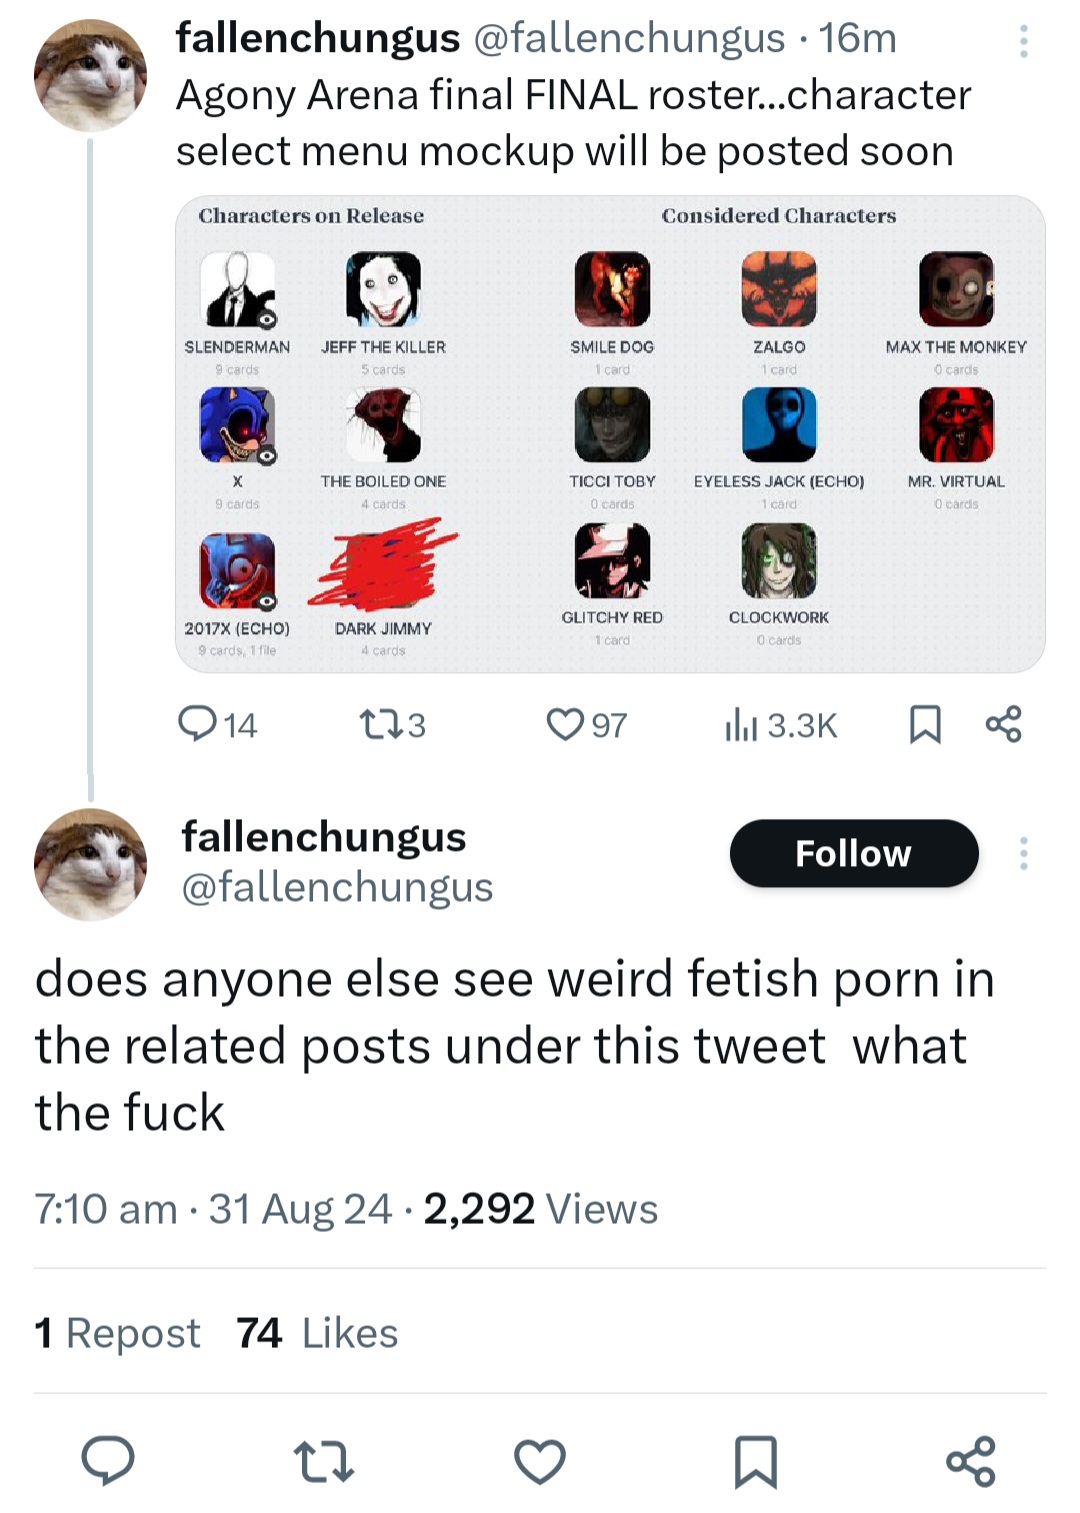Repost the main tweet from bottom action bar

click(x=324, y=1460)
